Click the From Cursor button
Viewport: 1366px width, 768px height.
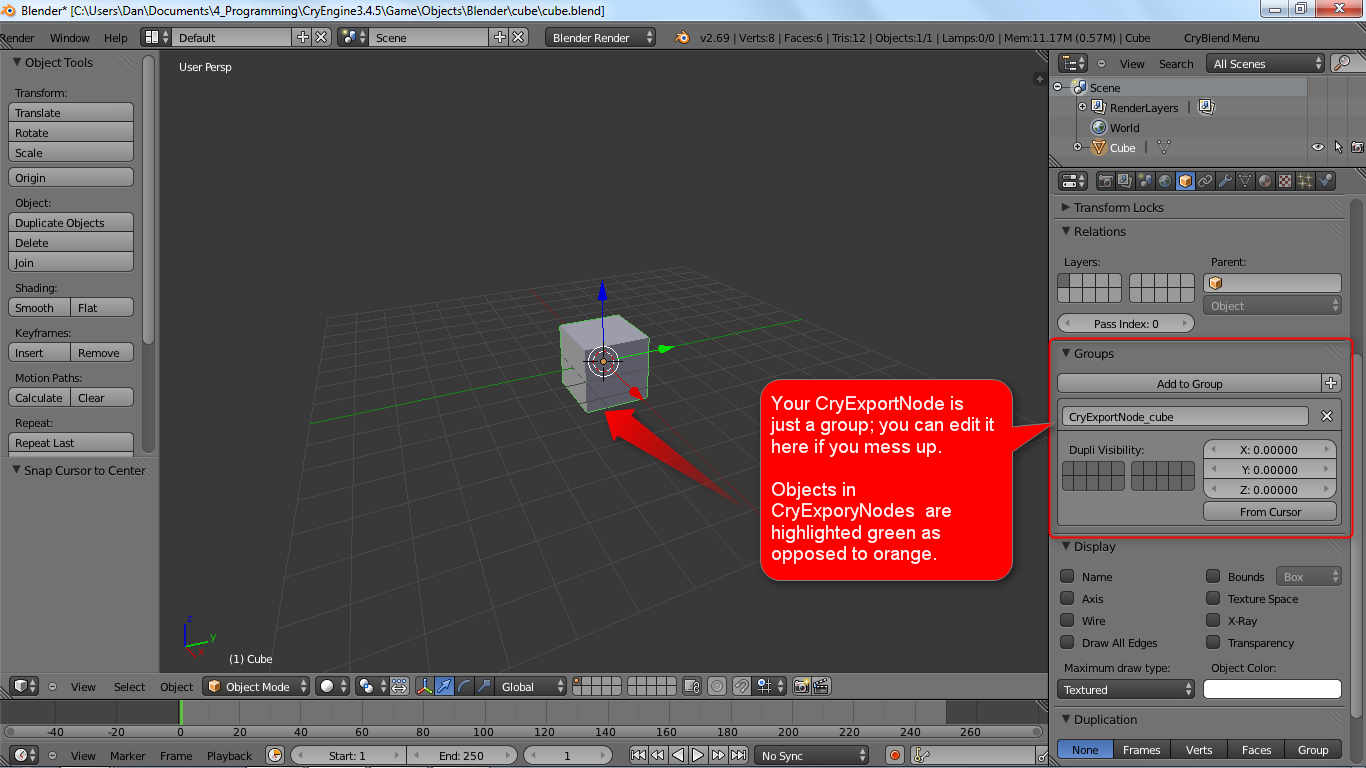coord(1270,511)
